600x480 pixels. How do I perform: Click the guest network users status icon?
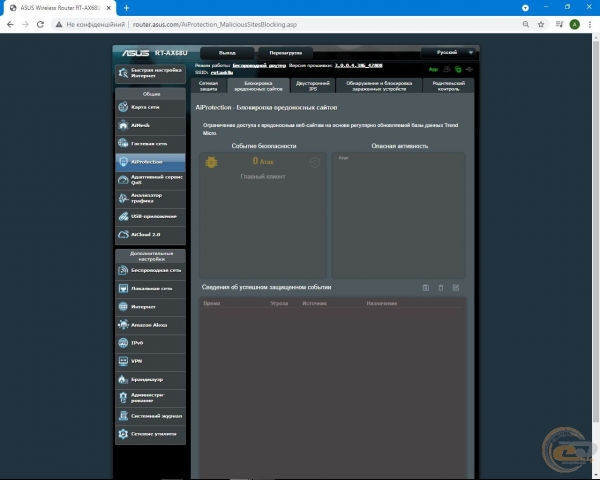coord(447,69)
